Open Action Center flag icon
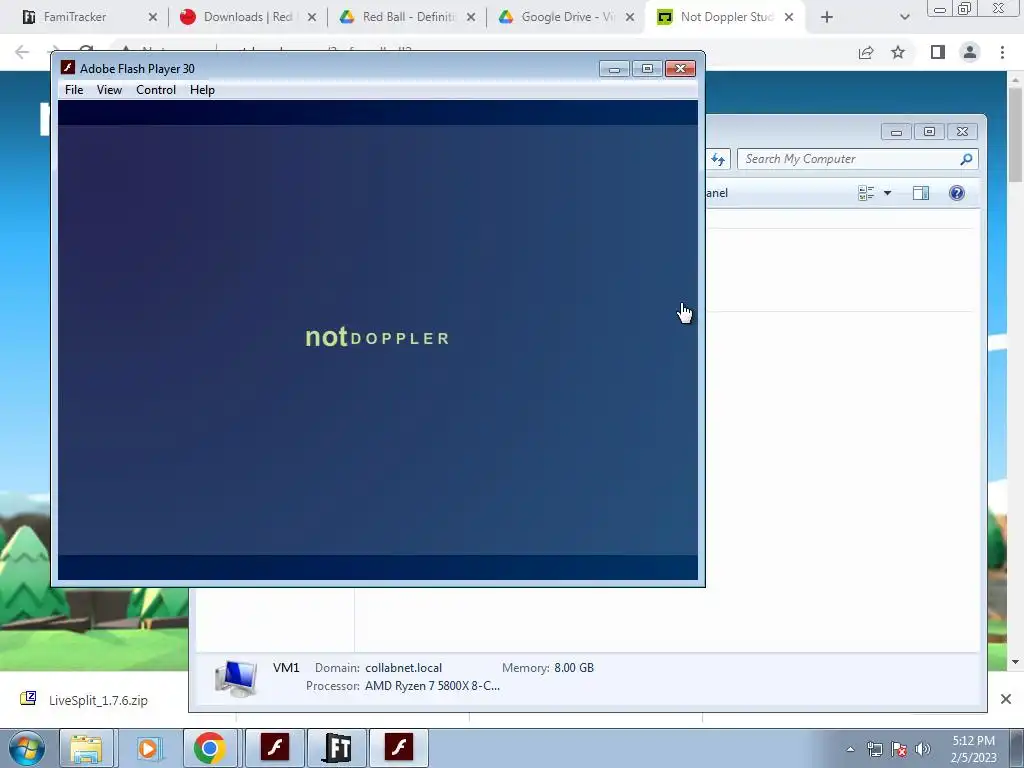1024x768 pixels. pos(899,749)
